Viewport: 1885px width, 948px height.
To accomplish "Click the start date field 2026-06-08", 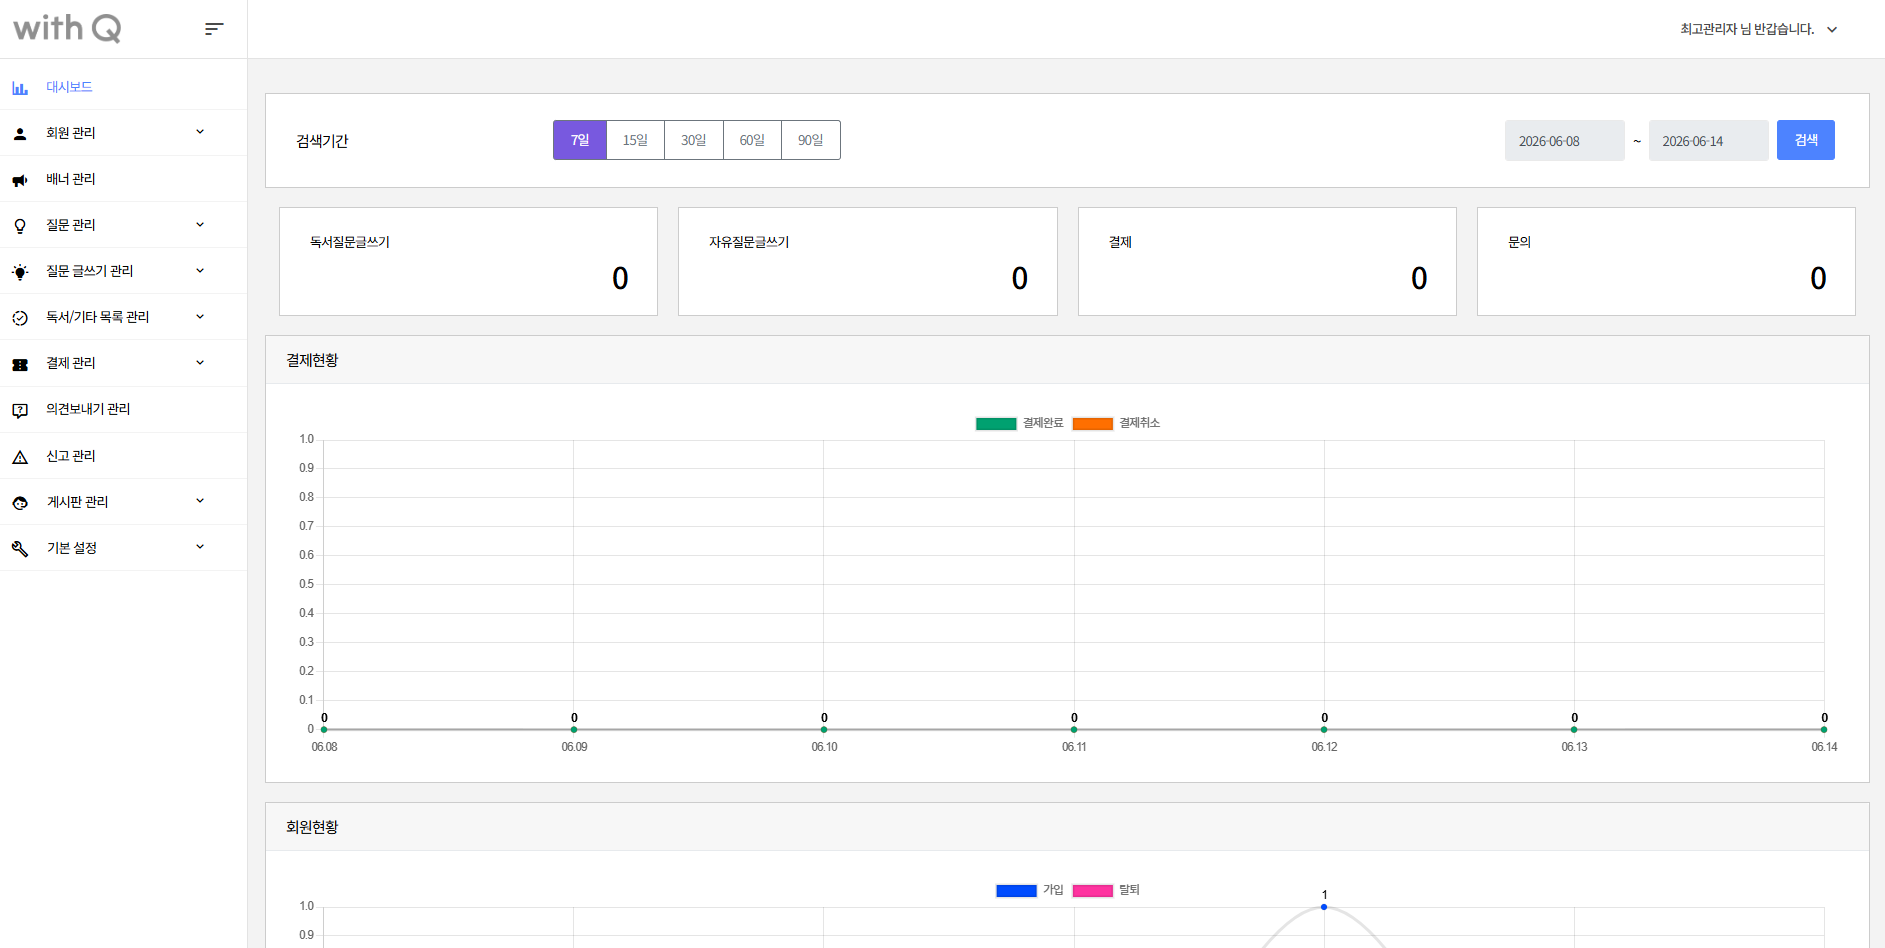I will tap(1564, 141).
